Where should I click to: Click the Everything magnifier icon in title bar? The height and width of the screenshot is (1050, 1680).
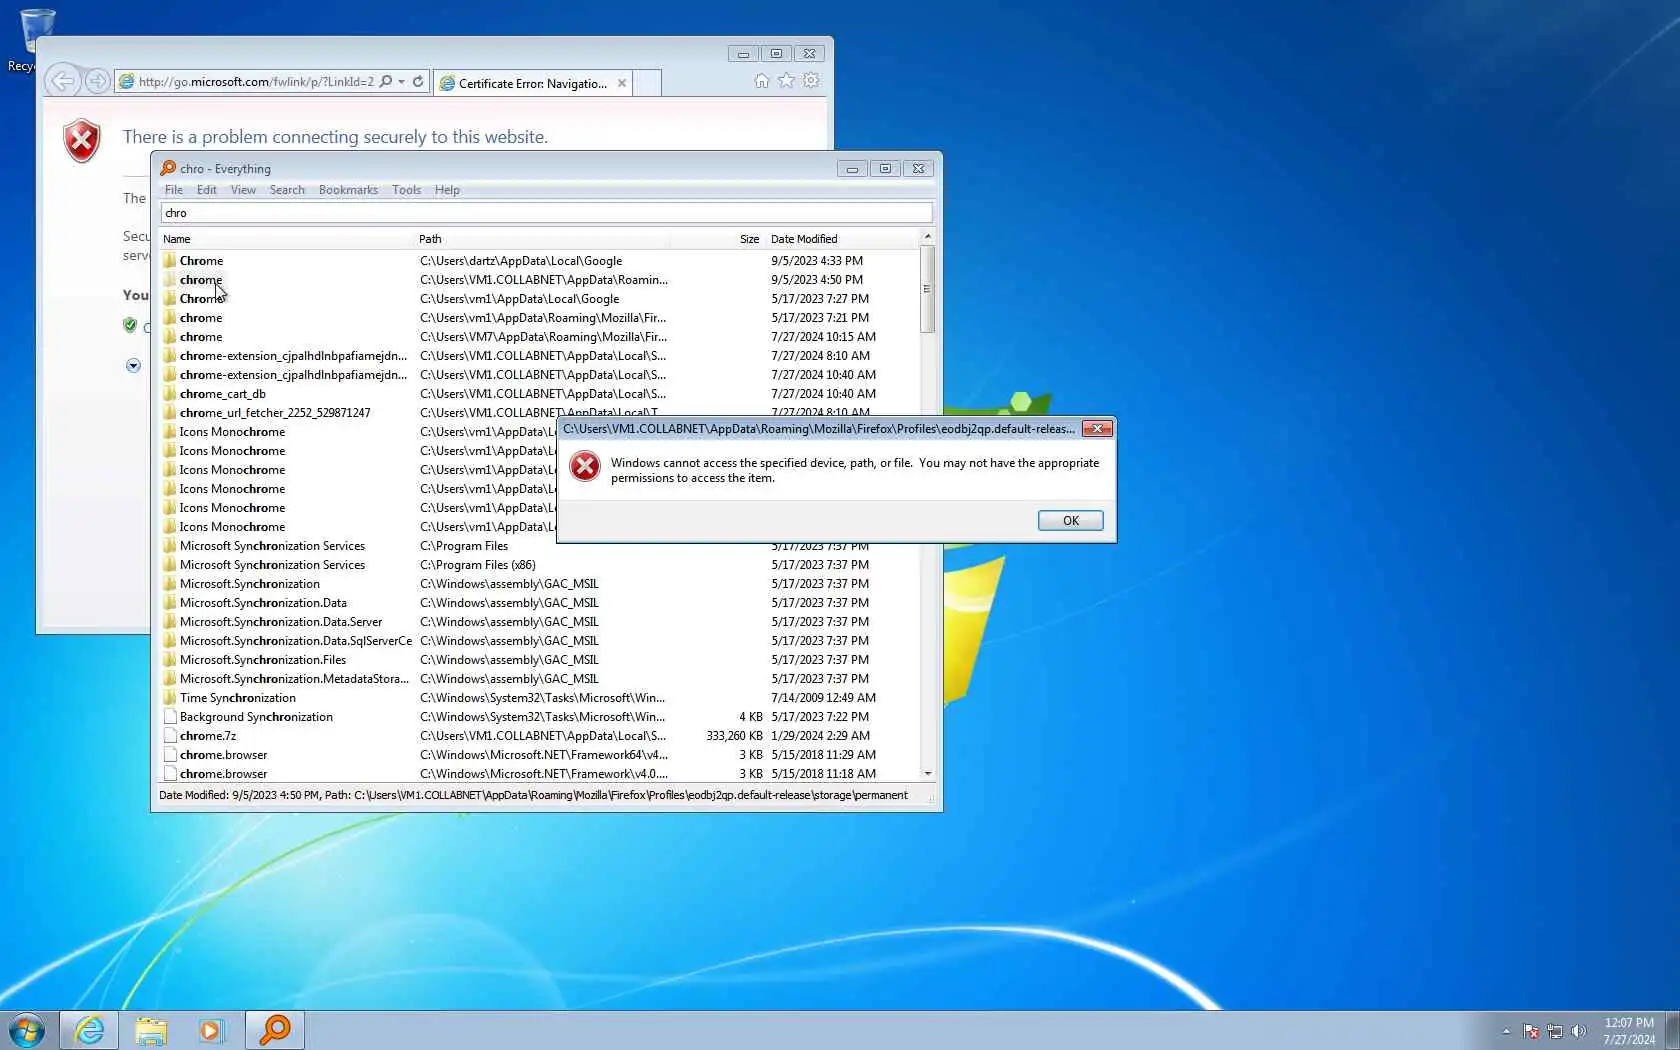click(x=168, y=168)
